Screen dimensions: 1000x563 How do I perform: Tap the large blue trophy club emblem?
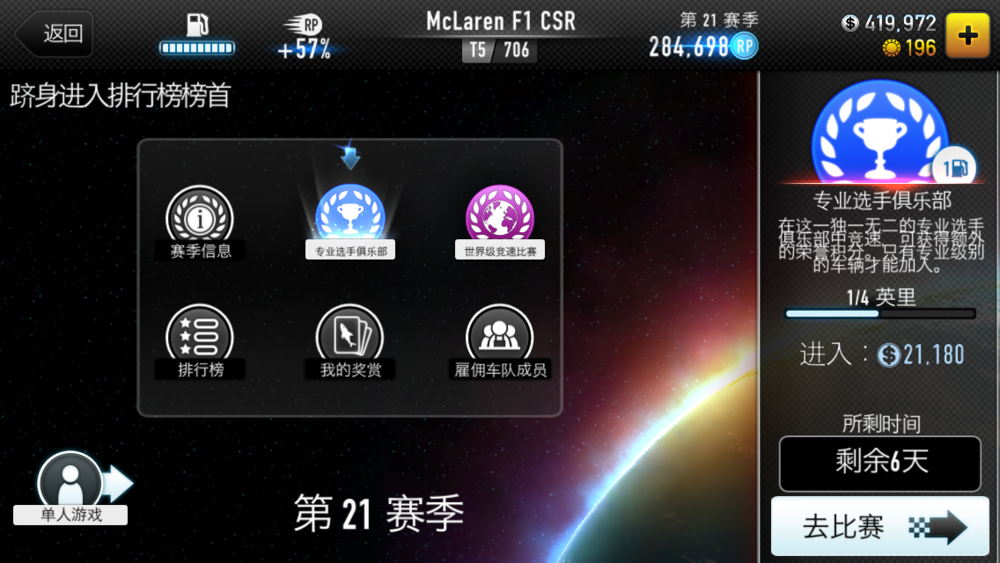point(879,131)
